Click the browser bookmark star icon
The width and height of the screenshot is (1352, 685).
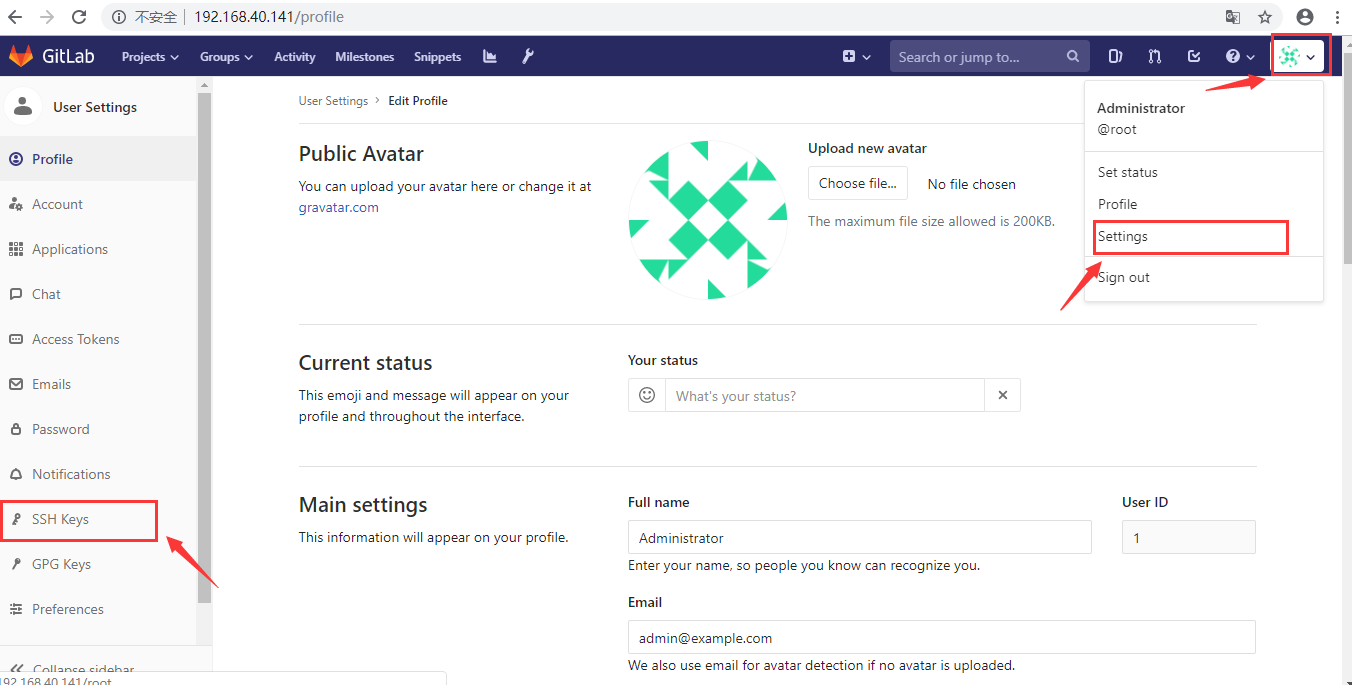pyautogui.click(x=1265, y=17)
